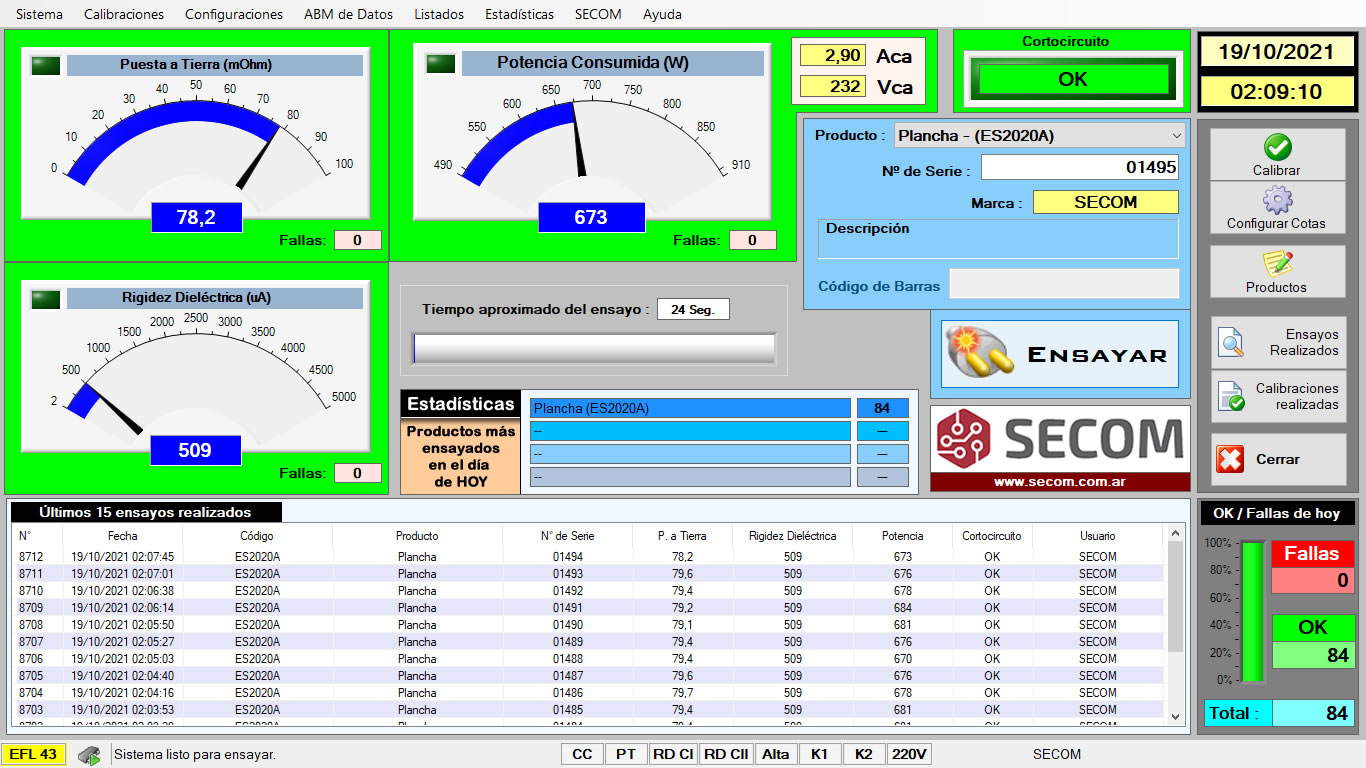Viewport: 1366px width, 768px height.
Task: Click the red X Cerrar icon
Action: coord(1230,459)
